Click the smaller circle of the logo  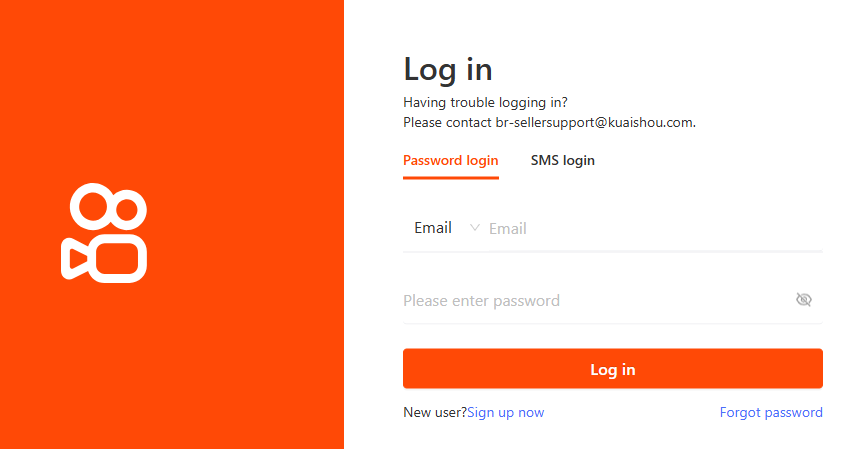[x=127, y=210]
